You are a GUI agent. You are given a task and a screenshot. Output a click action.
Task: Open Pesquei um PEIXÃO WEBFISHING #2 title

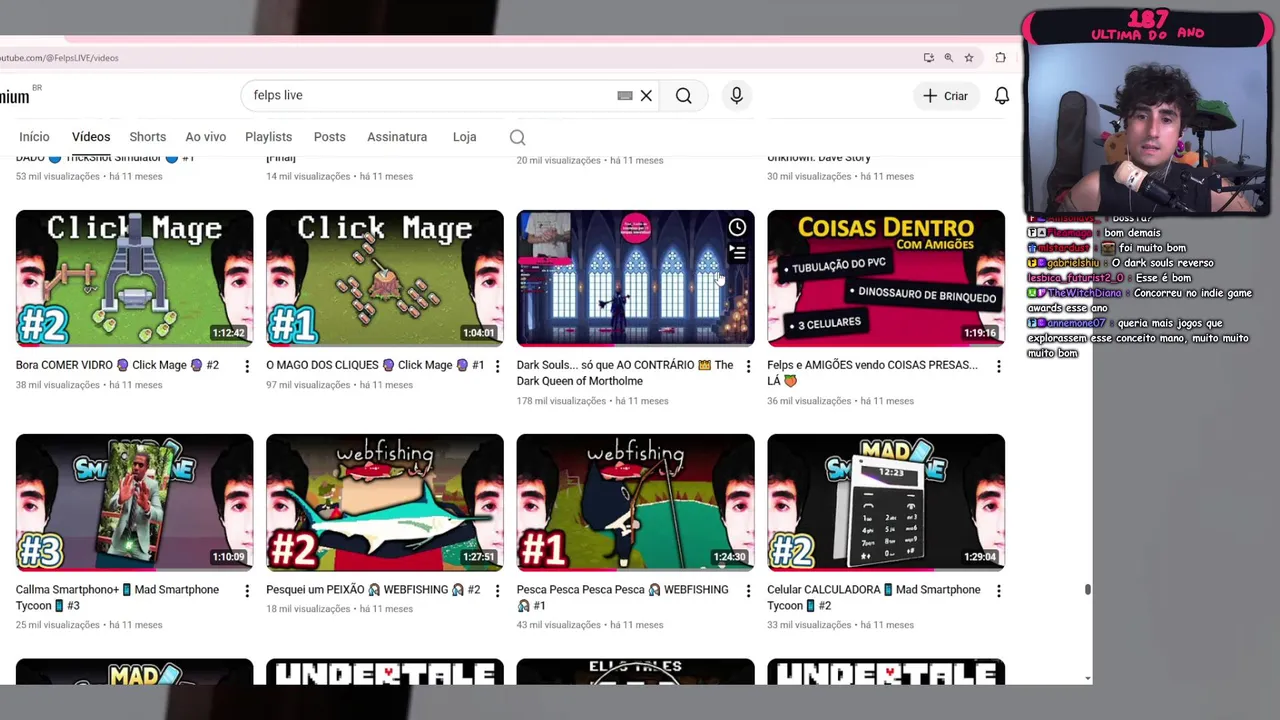click(x=373, y=590)
